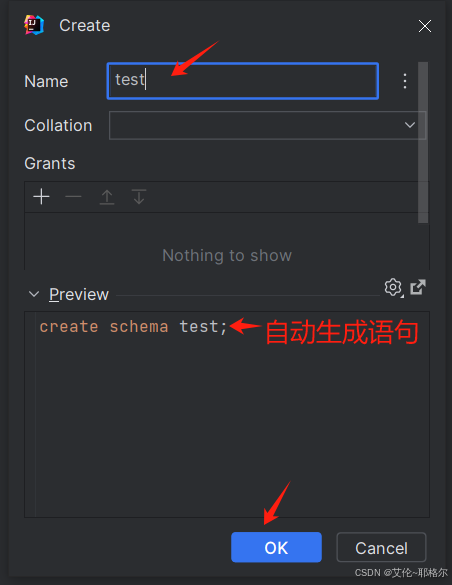
Task: Click the remove grant minus icon
Action: click(73, 197)
